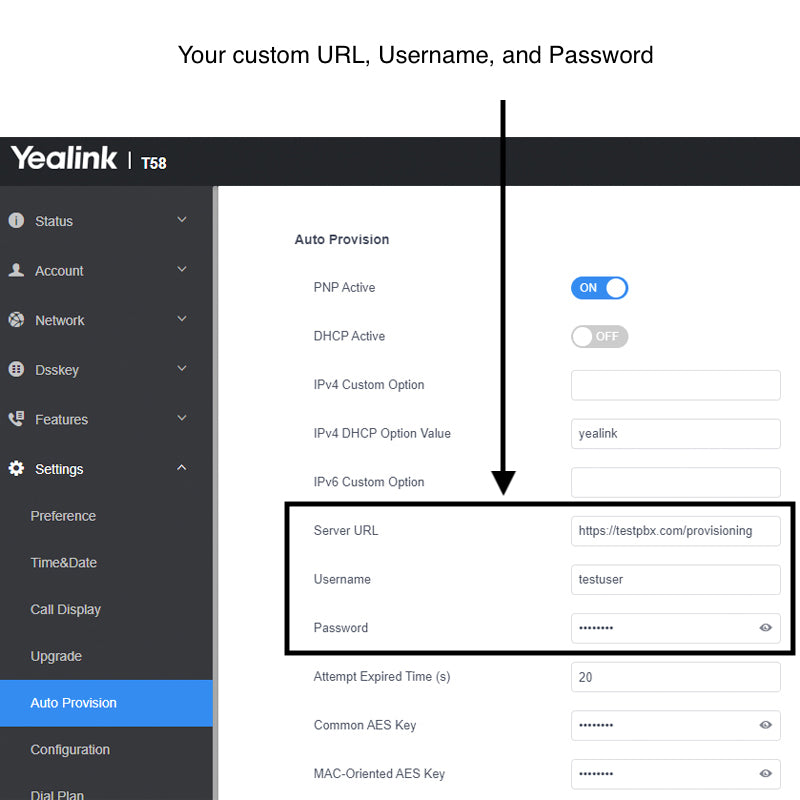Turn off the PNP Active switch
The image size is (800, 800).
(x=599, y=288)
